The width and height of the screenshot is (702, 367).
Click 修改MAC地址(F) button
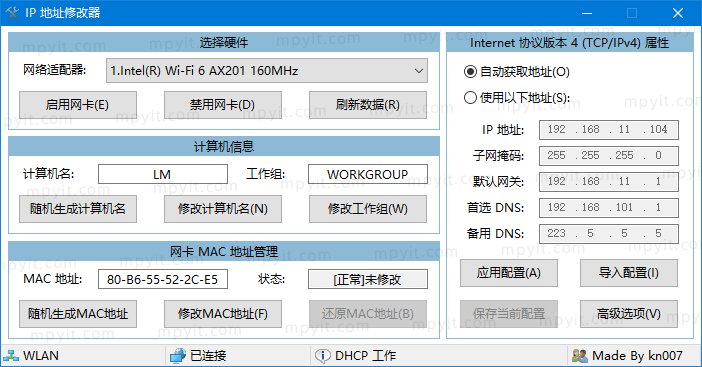coord(223,314)
